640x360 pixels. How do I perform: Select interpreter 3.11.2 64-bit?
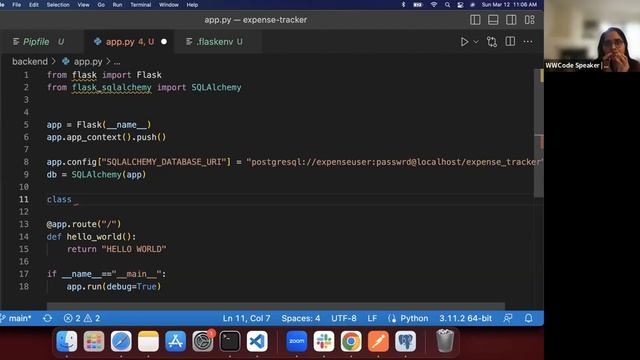(465, 318)
